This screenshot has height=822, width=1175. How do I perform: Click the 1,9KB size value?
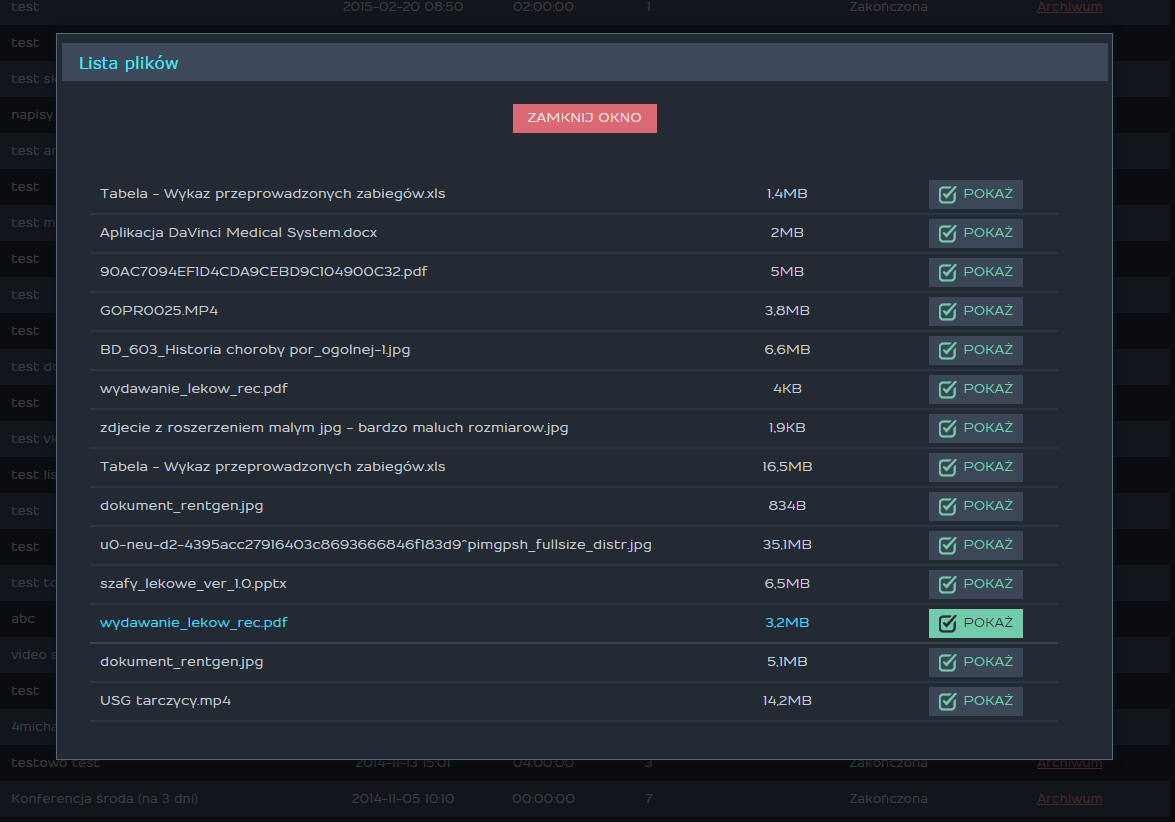pos(787,427)
